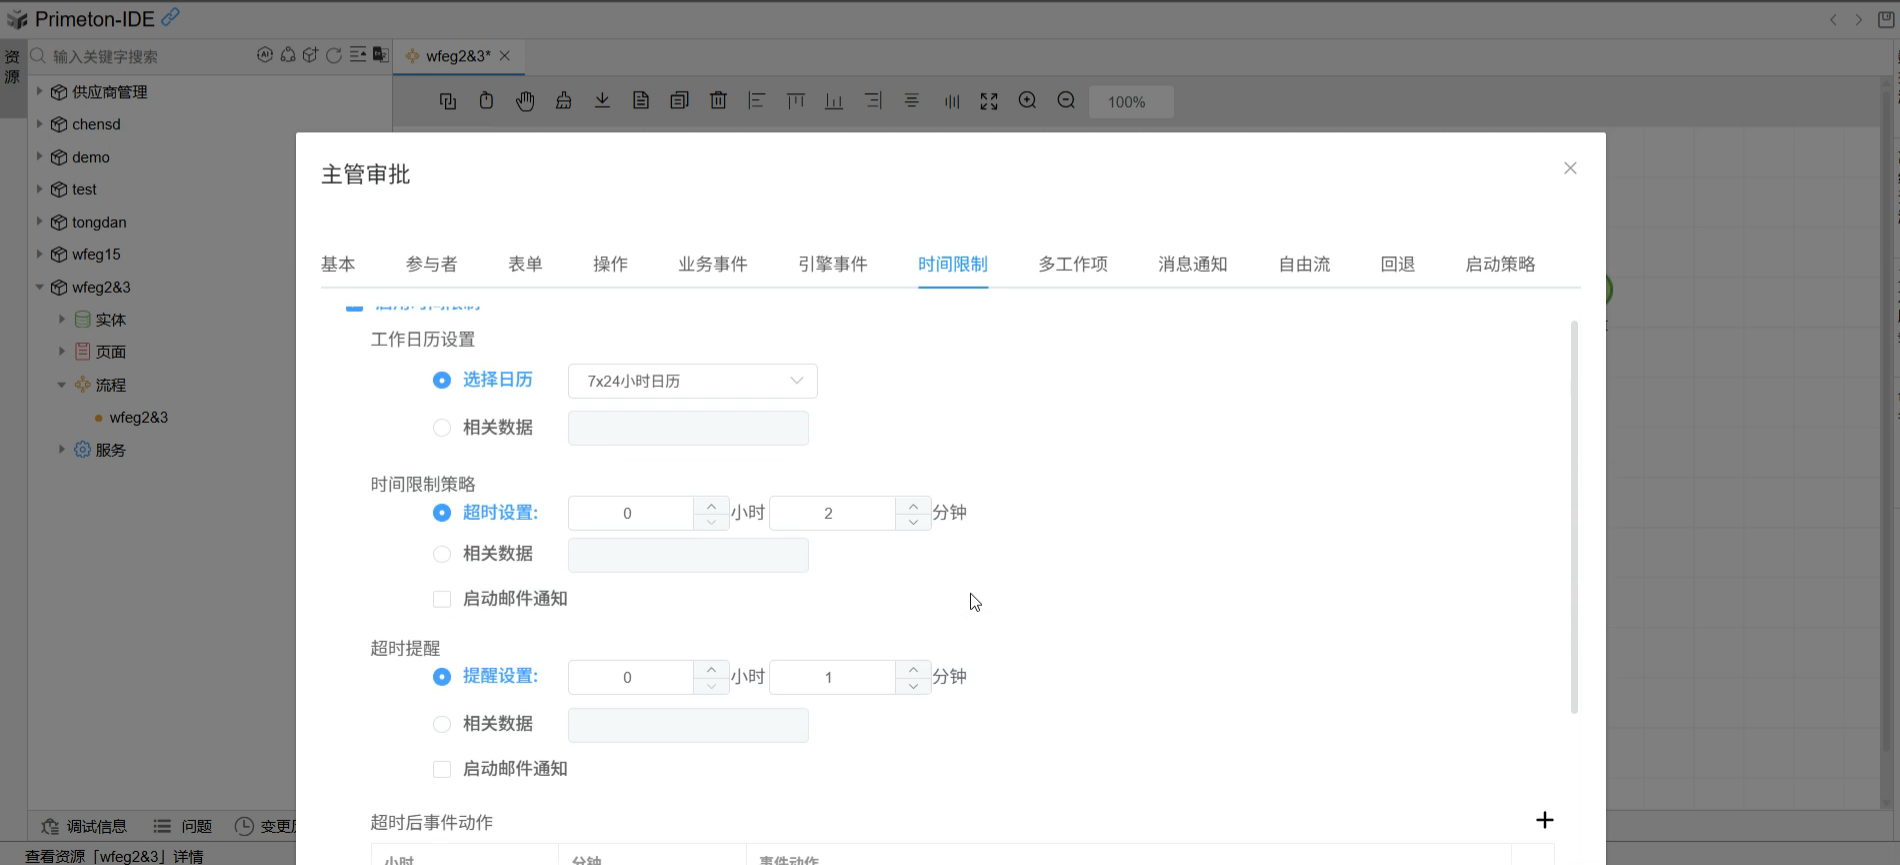The image size is (1900, 865).
Task: Select the hand pan tool
Action: click(x=525, y=101)
